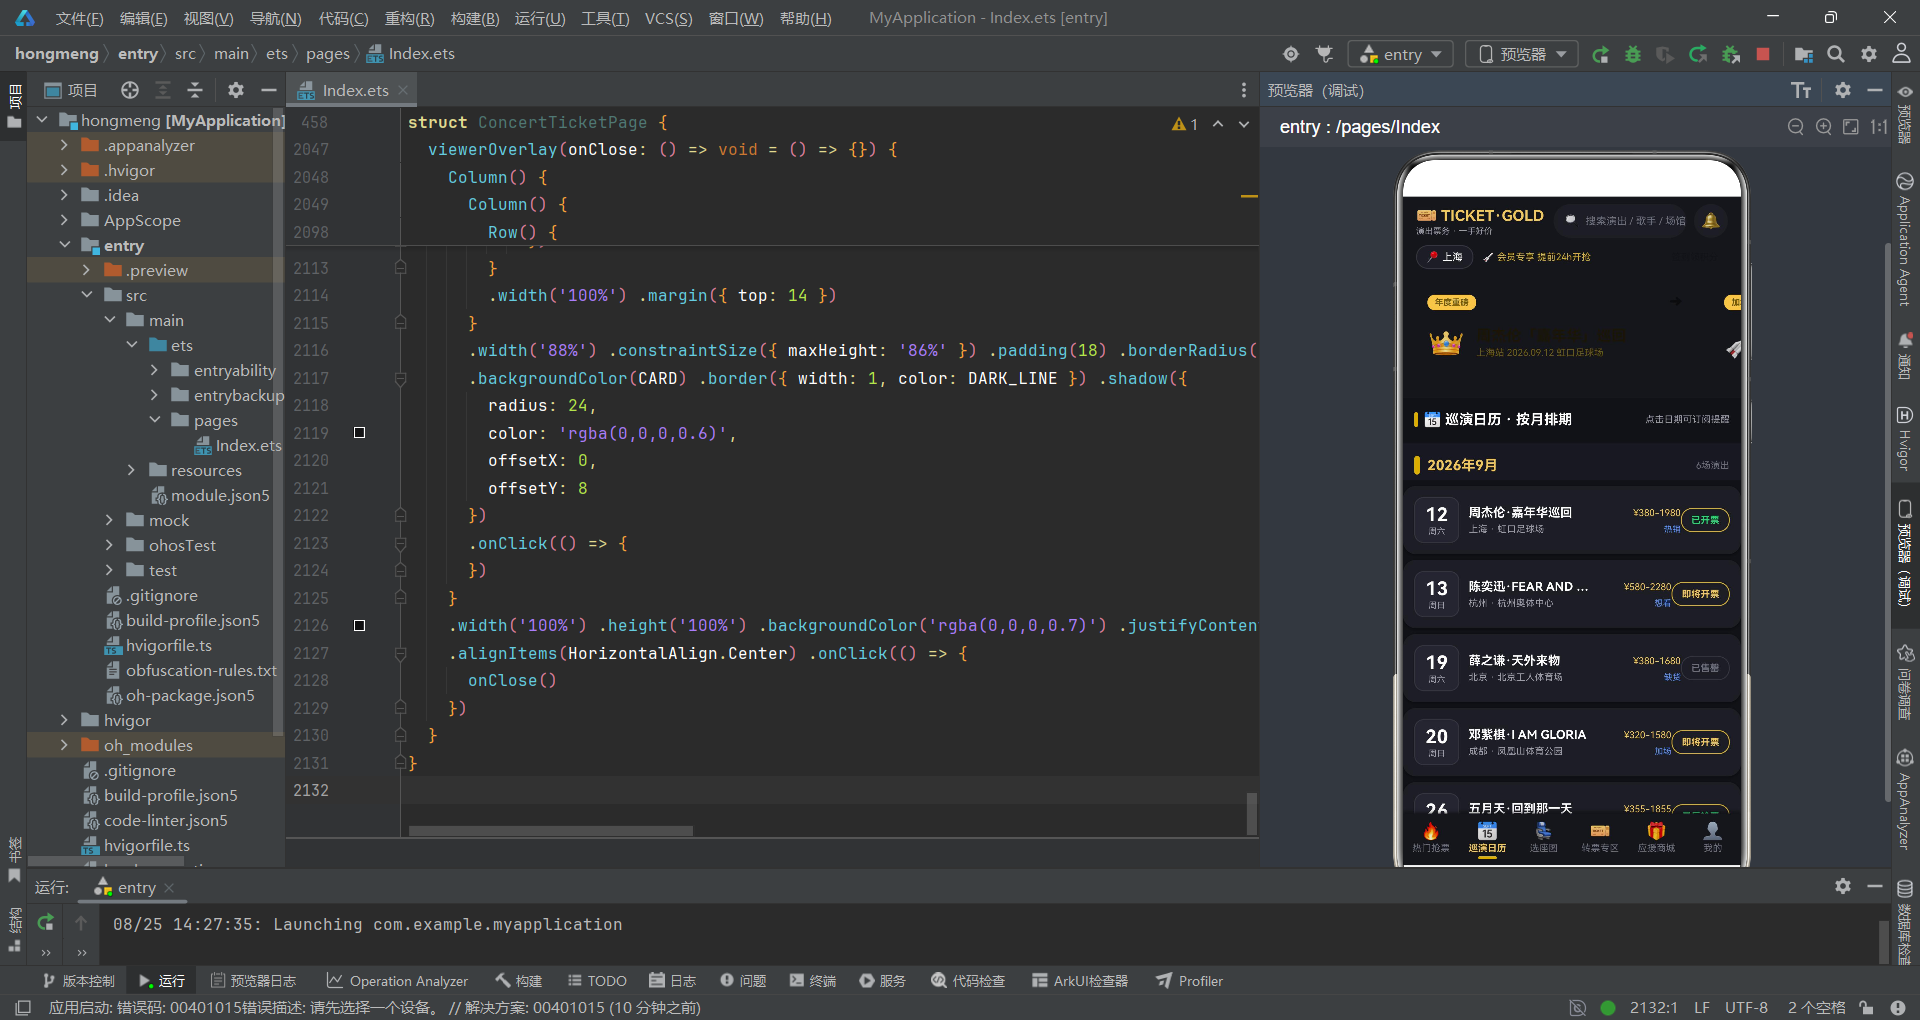Expand the resources folder
This screenshot has height=1020, width=1920.
point(131,470)
